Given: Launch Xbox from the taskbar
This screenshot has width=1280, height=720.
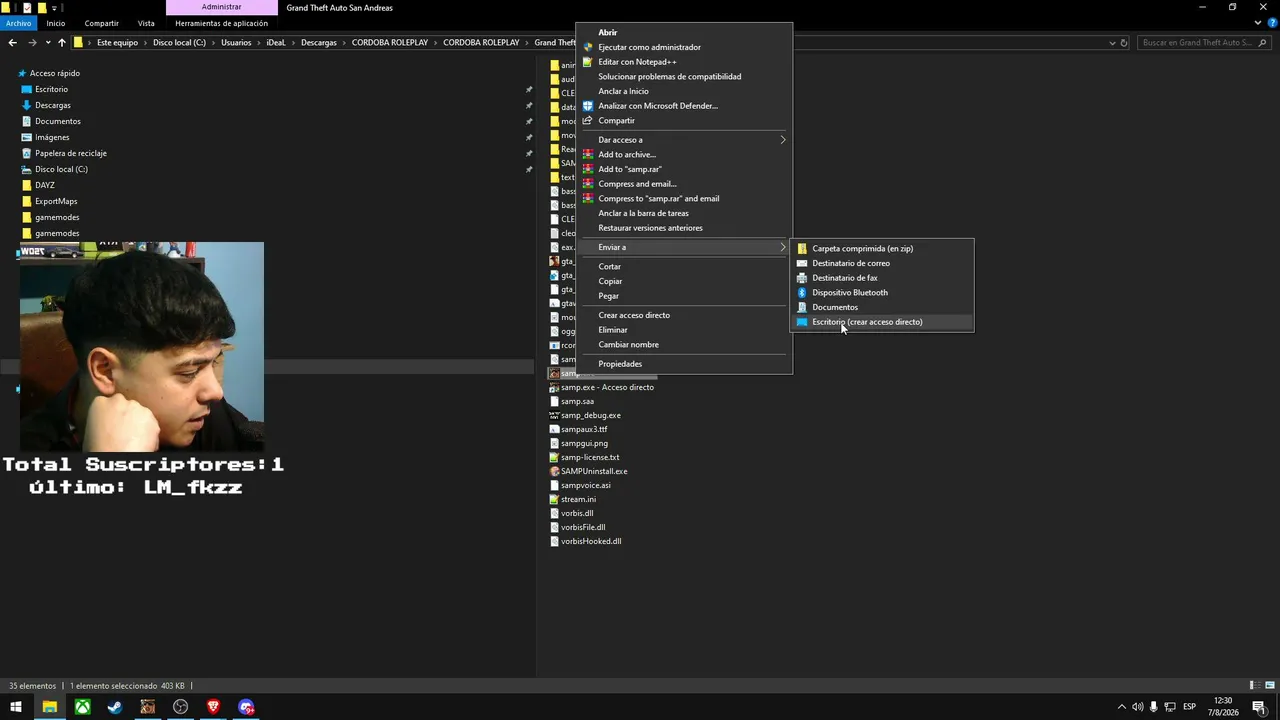Looking at the screenshot, I should [82, 707].
